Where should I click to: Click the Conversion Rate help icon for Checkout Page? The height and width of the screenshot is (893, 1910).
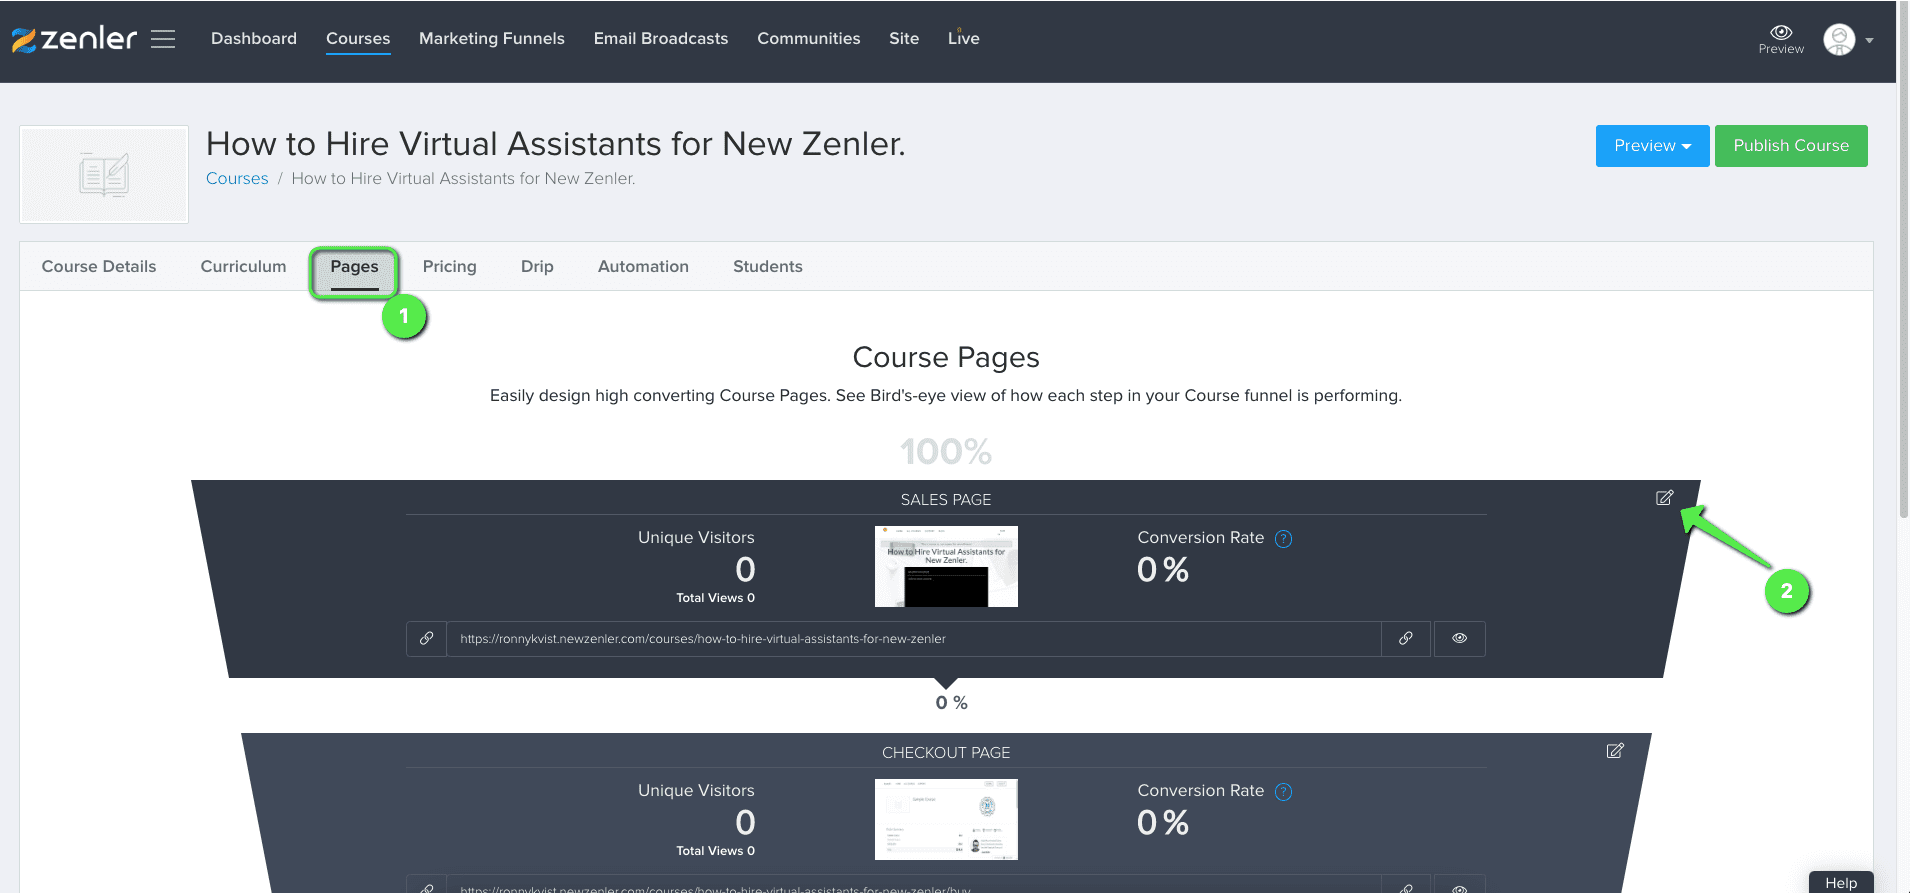click(1284, 792)
